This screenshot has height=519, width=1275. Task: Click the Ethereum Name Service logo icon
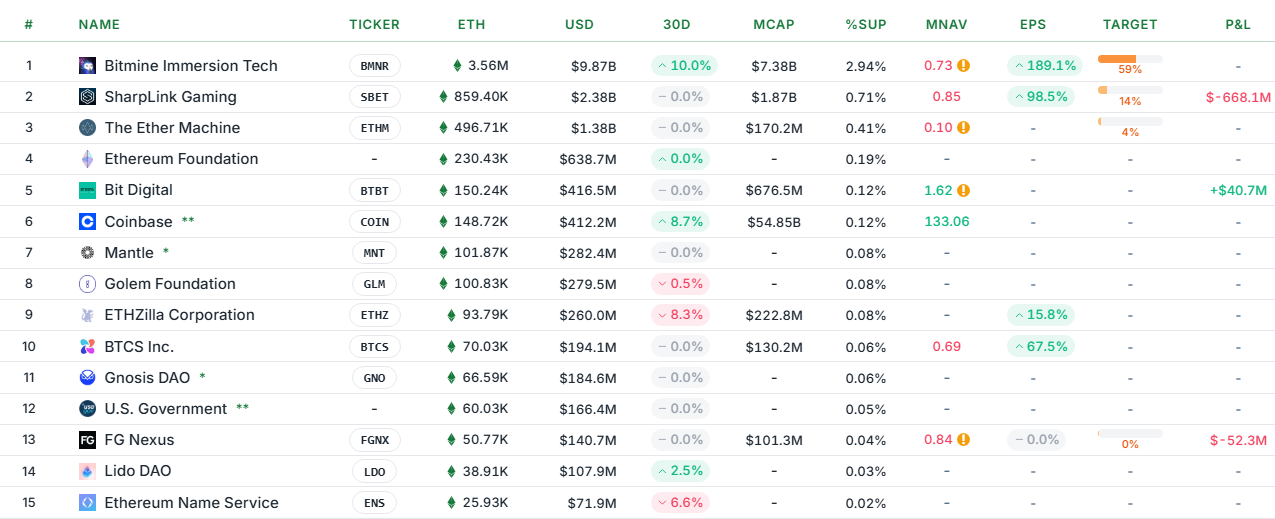tap(87, 503)
